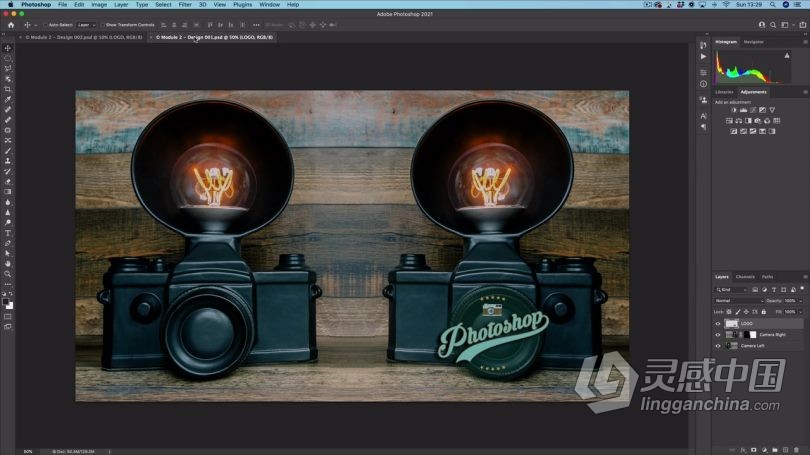Image resolution: width=810 pixels, height=455 pixels.
Task: Toggle lock all padlock icon
Action: click(764, 312)
